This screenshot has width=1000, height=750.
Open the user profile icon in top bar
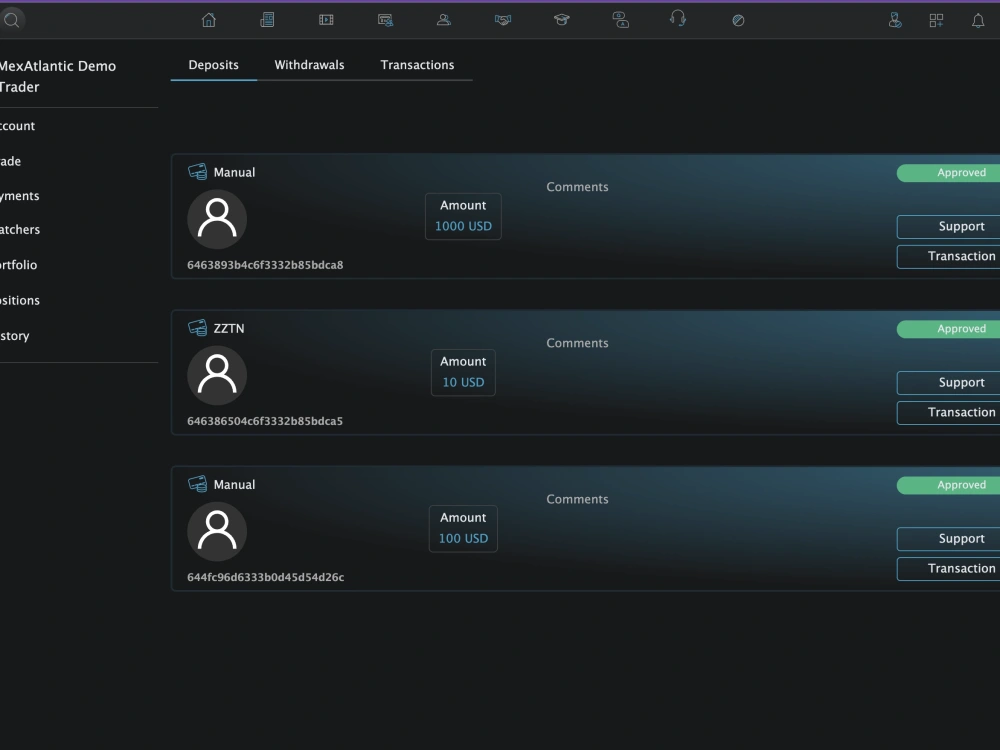pyautogui.click(x=444, y=20)
